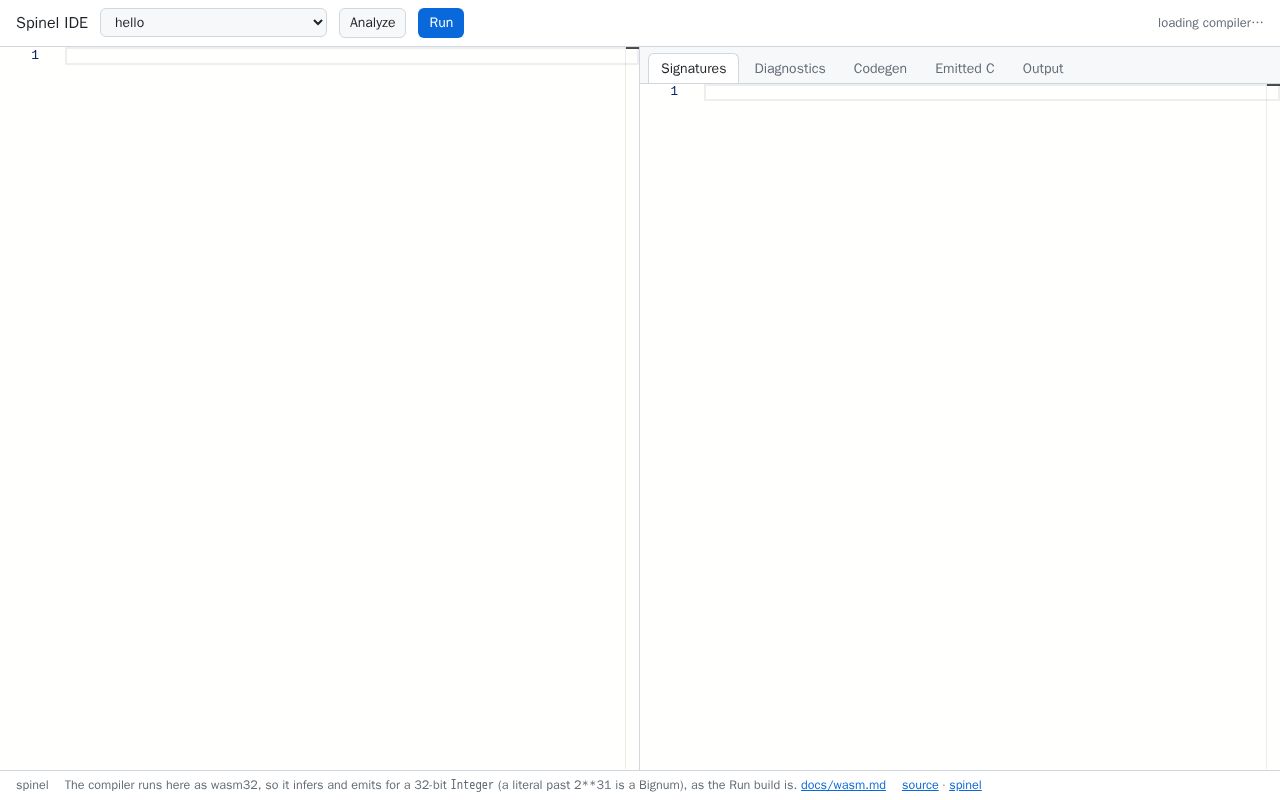The height and width of the screenshot is (800, 1280).
Task: View the Emitted C tab
Action: pyautogui.click(x=965, y=68)
